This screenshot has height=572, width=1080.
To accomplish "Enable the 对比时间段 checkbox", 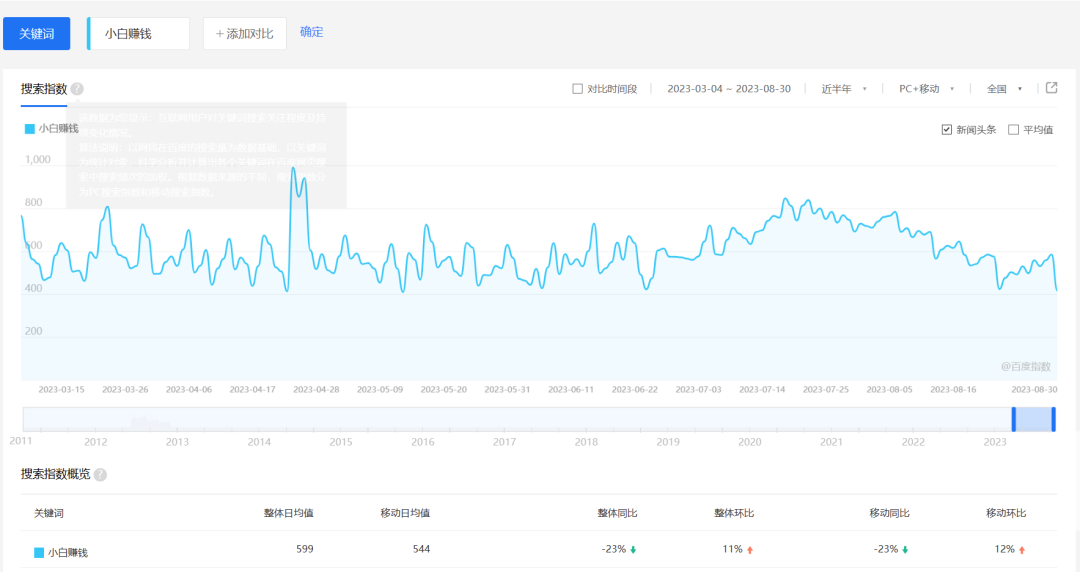I will pyautogui.click(x=577, y=89).
